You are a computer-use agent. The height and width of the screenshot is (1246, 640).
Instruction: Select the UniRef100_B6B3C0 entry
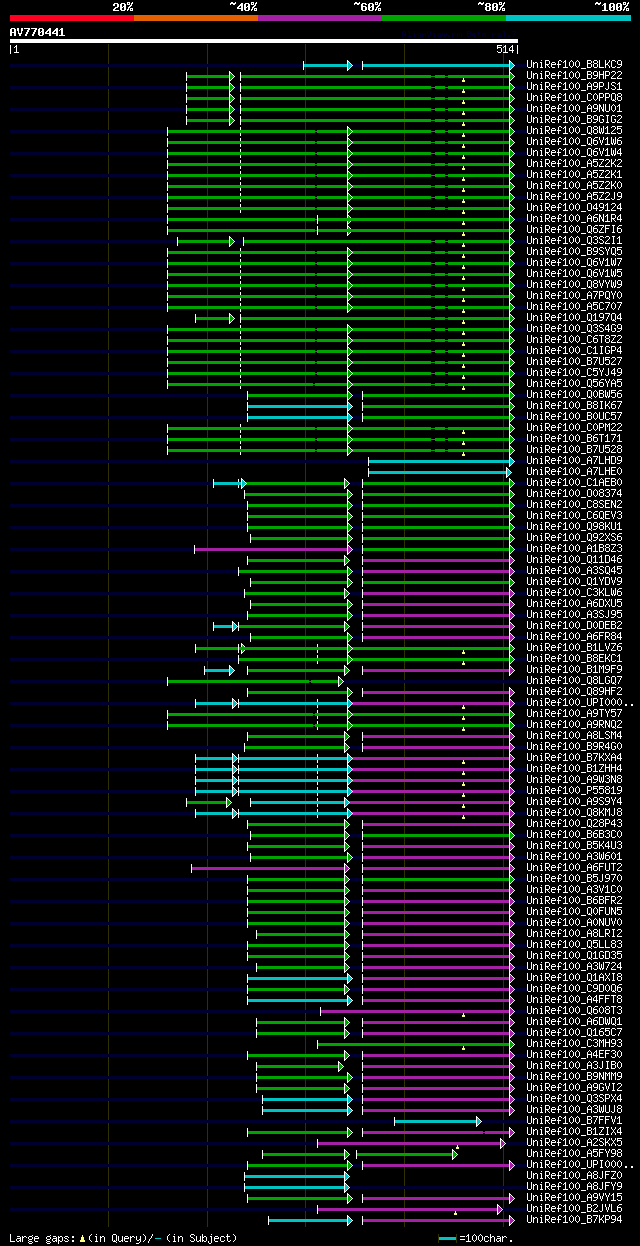[x=574, y=834]
